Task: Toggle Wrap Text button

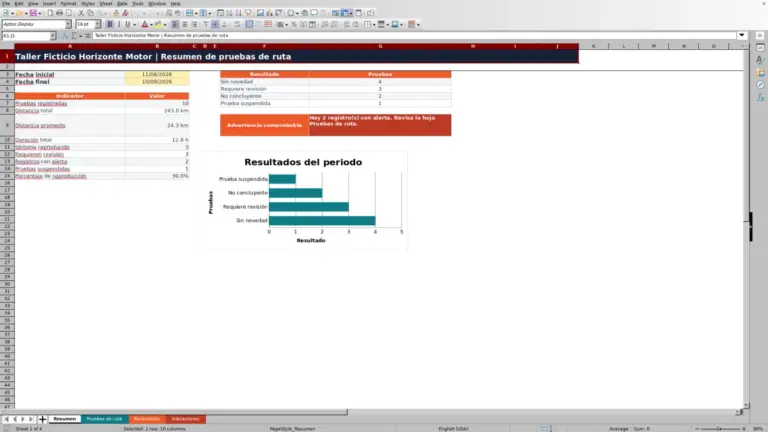Action: pyautogui.click(x=237, y=24)
